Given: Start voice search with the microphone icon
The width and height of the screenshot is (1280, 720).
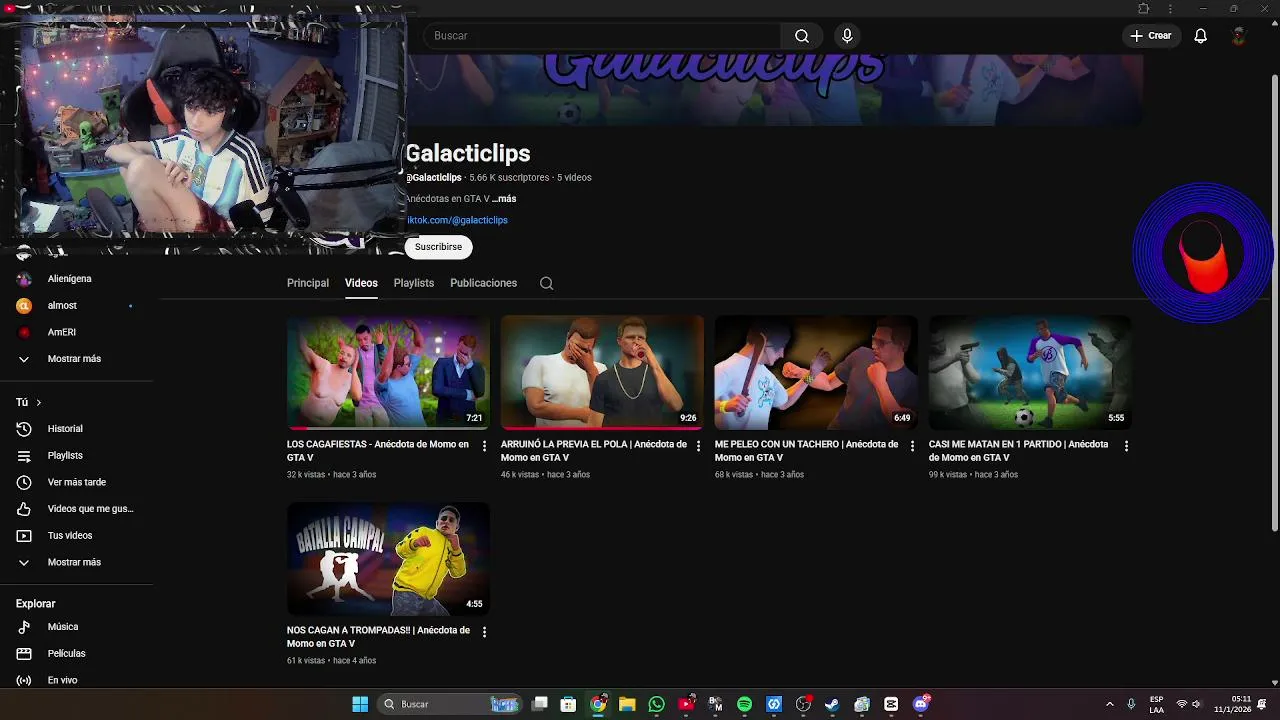Looking at the screenshot, I should [847, 36].
